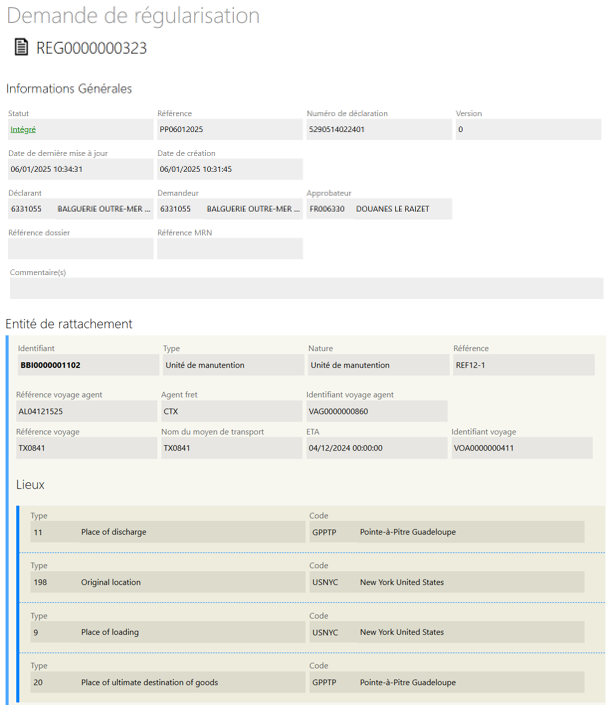Select the Approbateur field DOUANES LE RAIZET

378,209
